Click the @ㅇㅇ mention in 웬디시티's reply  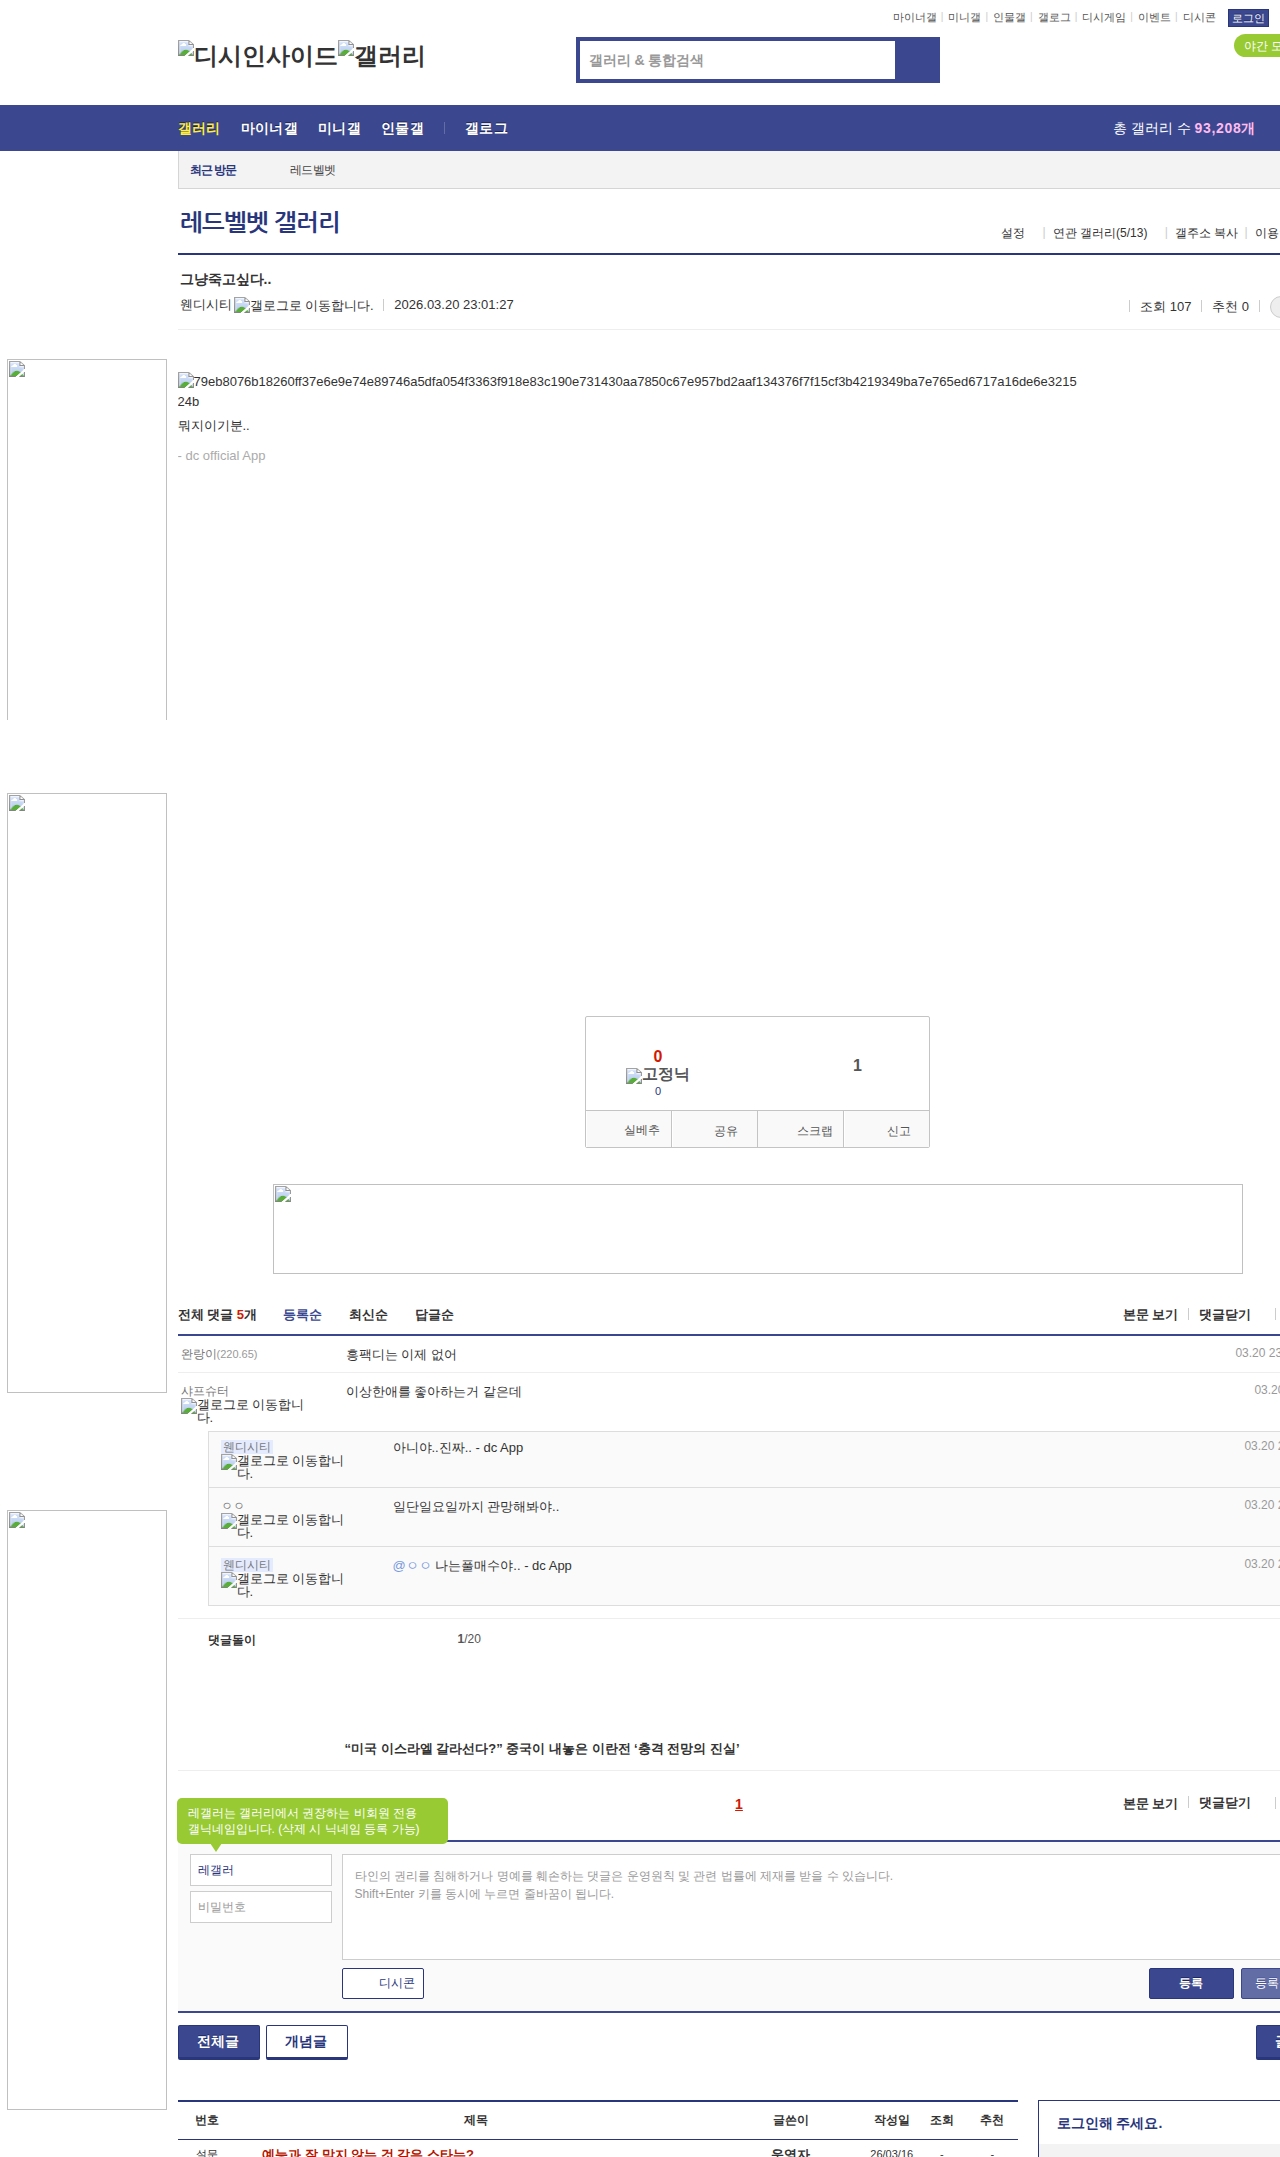click(411, 1566)
